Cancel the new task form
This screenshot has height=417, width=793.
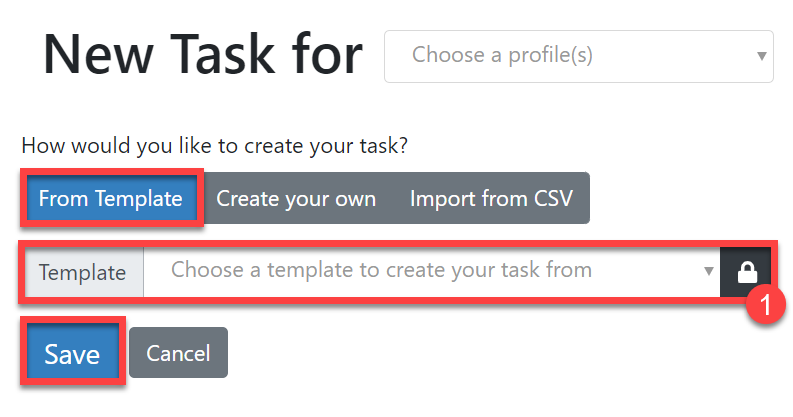click(x=178, y=353)
